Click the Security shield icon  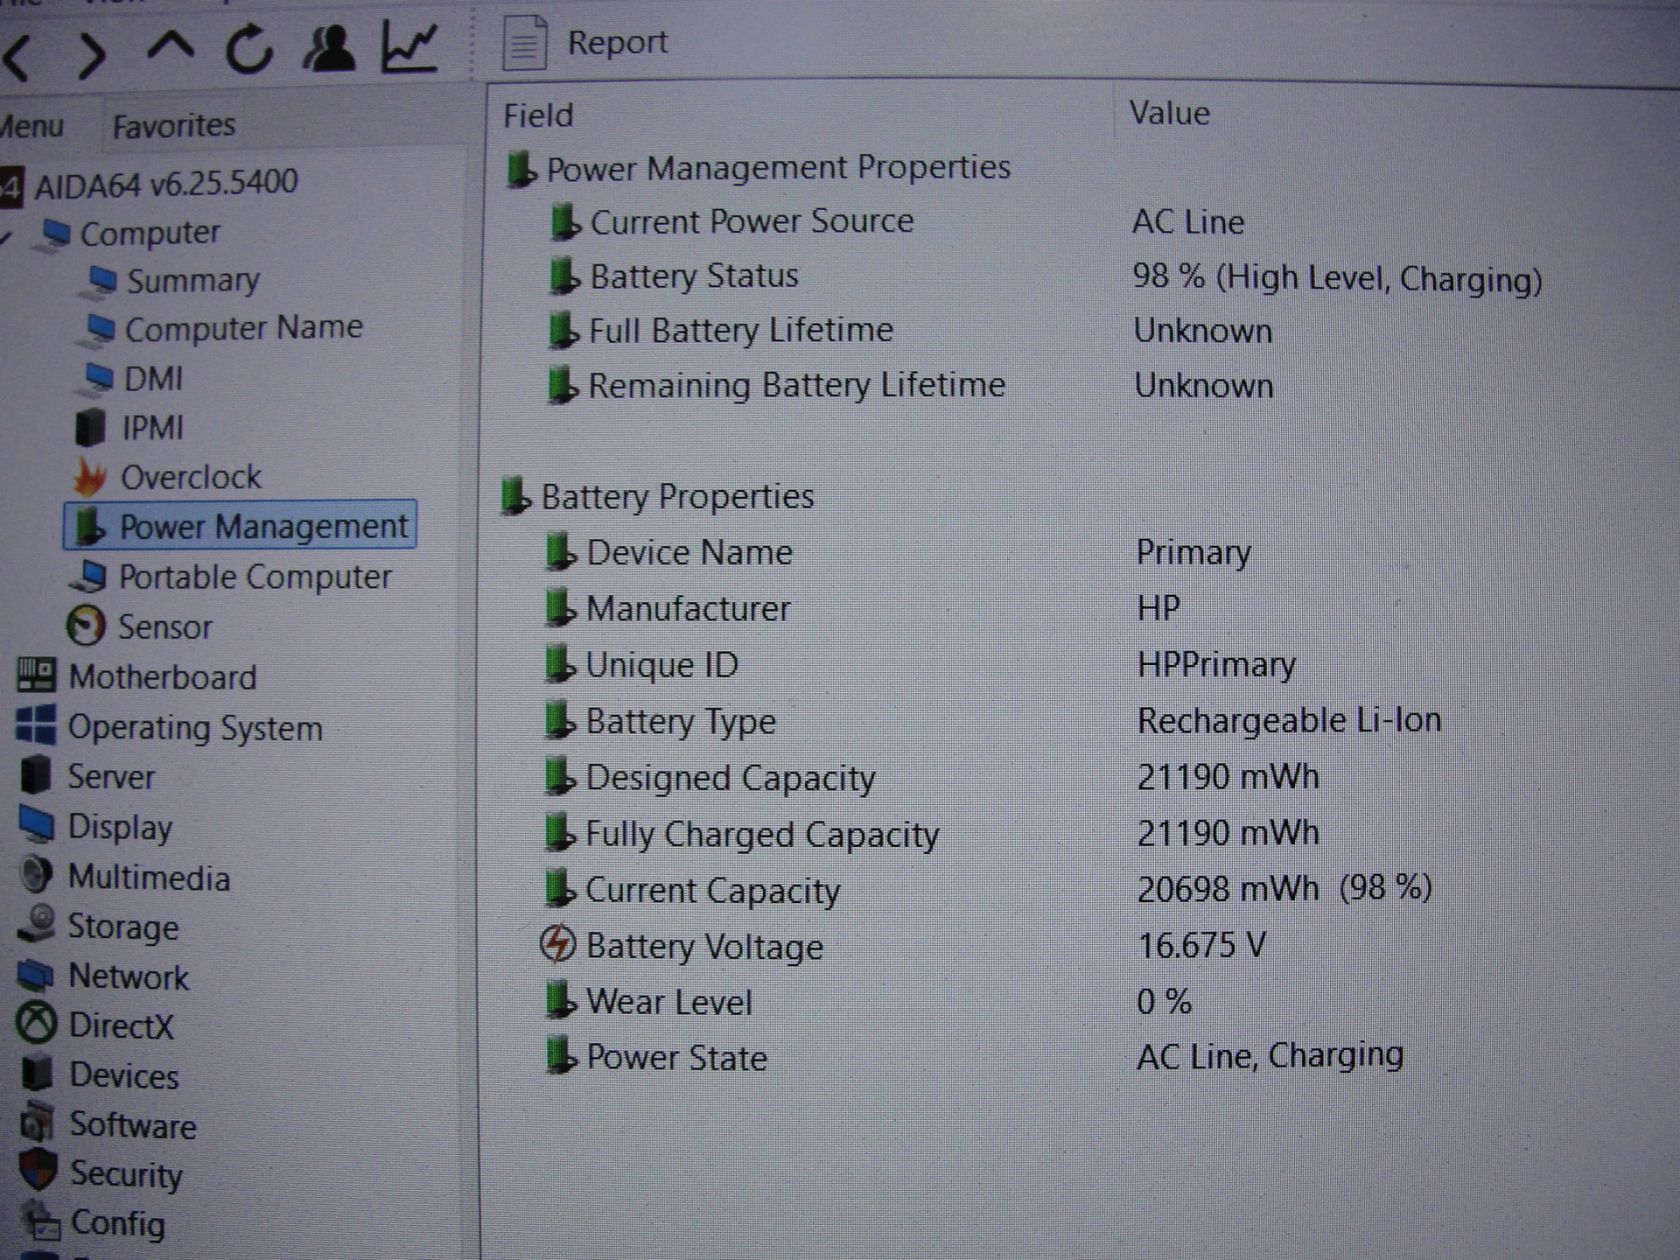(x=38, y=1169)
